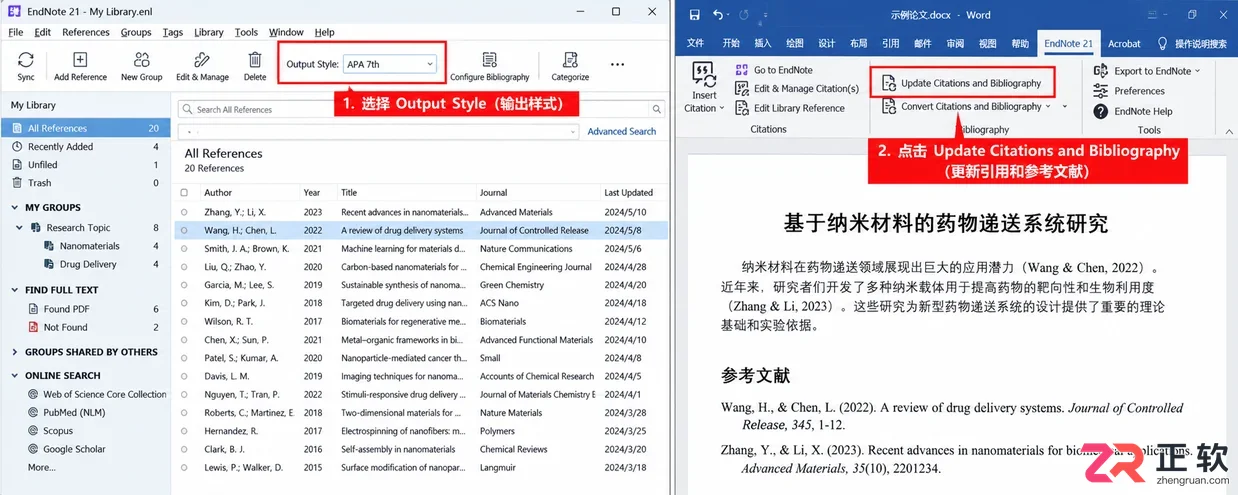This screenshot has height=495, width=1238.
Task: Click the Delete trash icon in toolbar
Action: 255,61
